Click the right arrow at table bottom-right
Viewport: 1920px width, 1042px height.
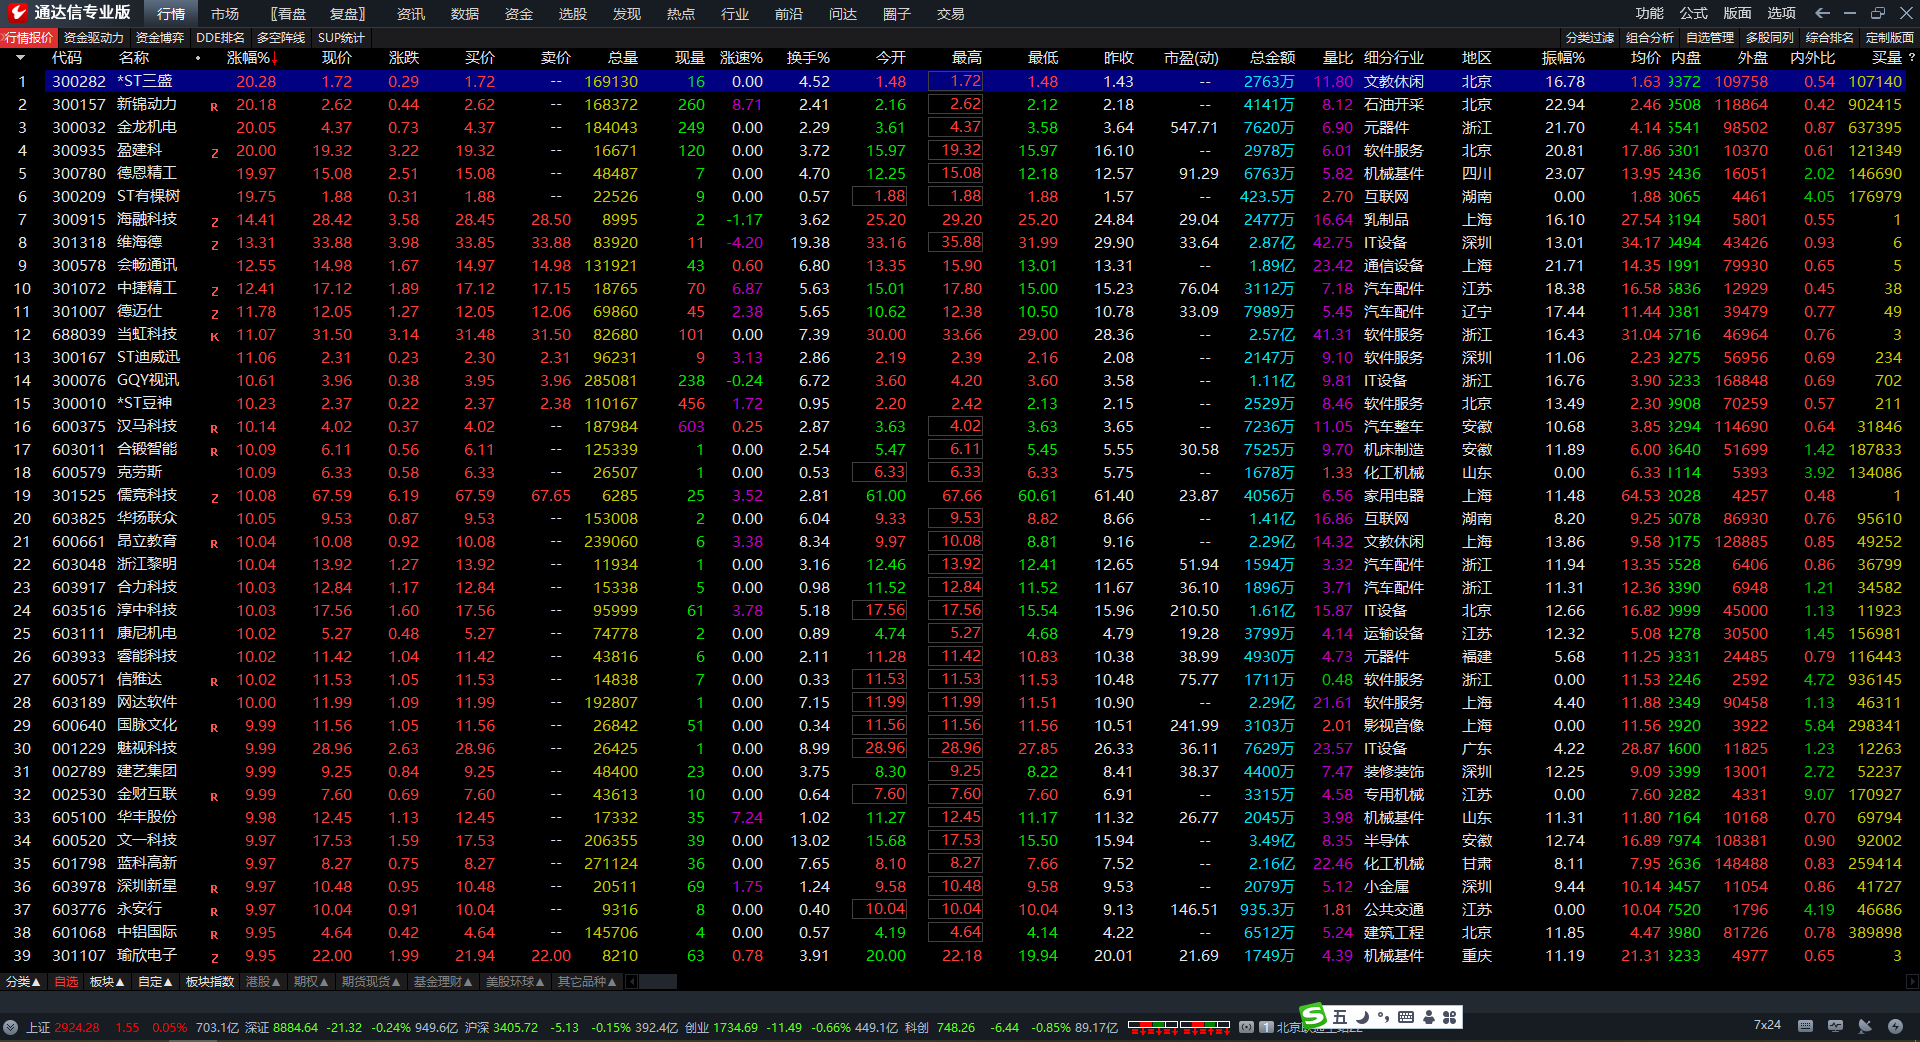click(1910, 982)
